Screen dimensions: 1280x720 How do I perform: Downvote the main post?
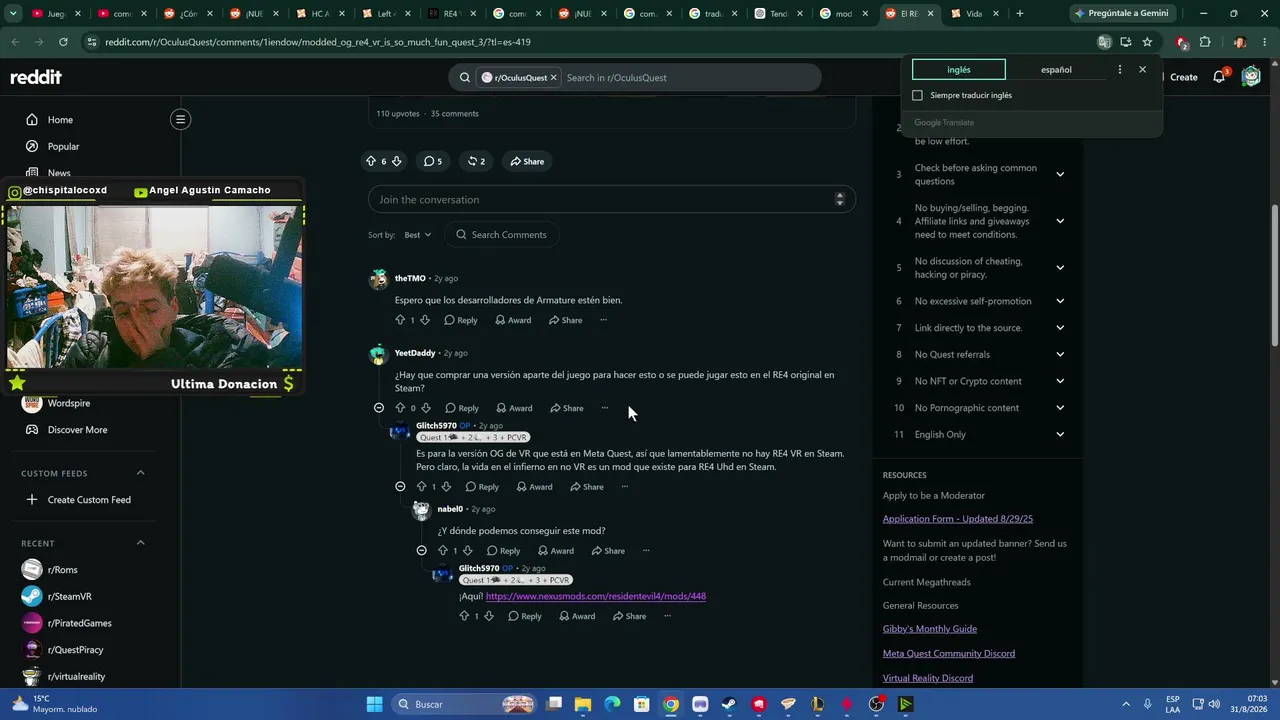(x=396, y=161)
